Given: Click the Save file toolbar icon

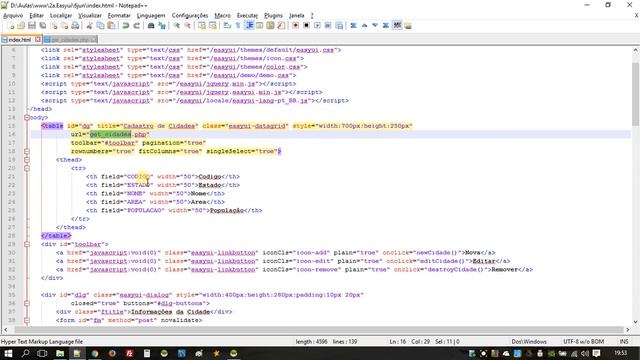Looking at the screenshot, I should click(x=32, y=26).
